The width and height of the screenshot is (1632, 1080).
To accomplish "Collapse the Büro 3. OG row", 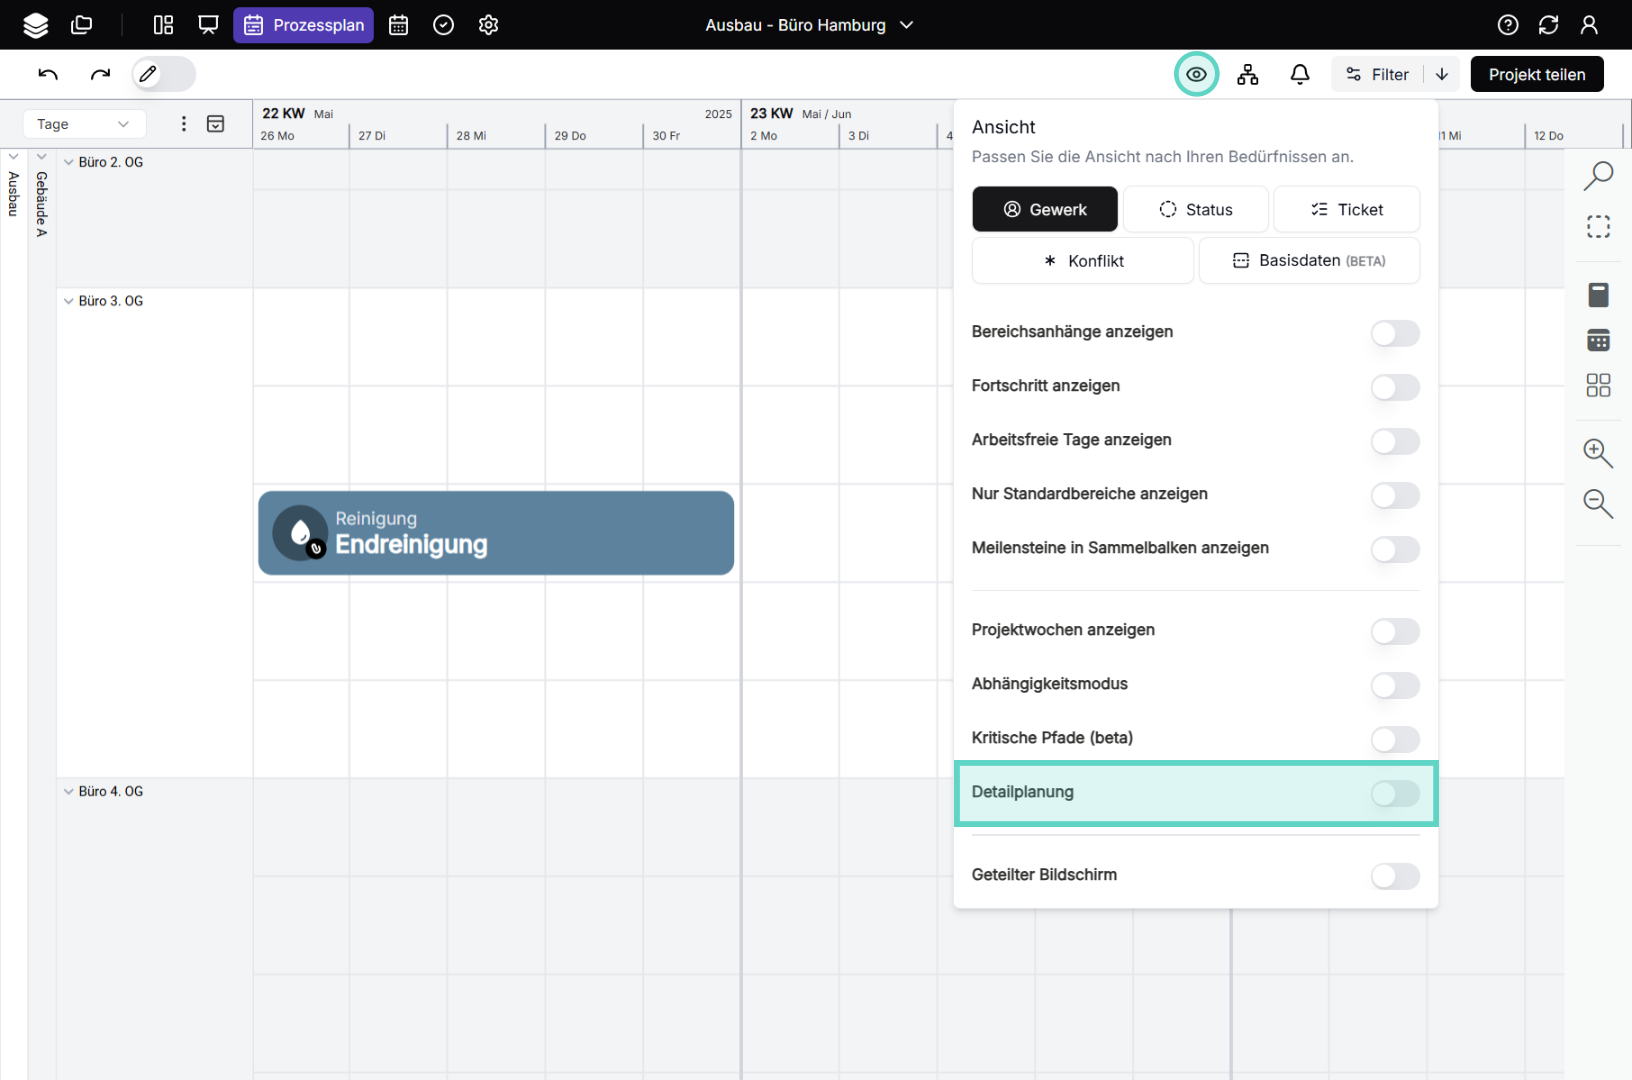I will point(68,301).
